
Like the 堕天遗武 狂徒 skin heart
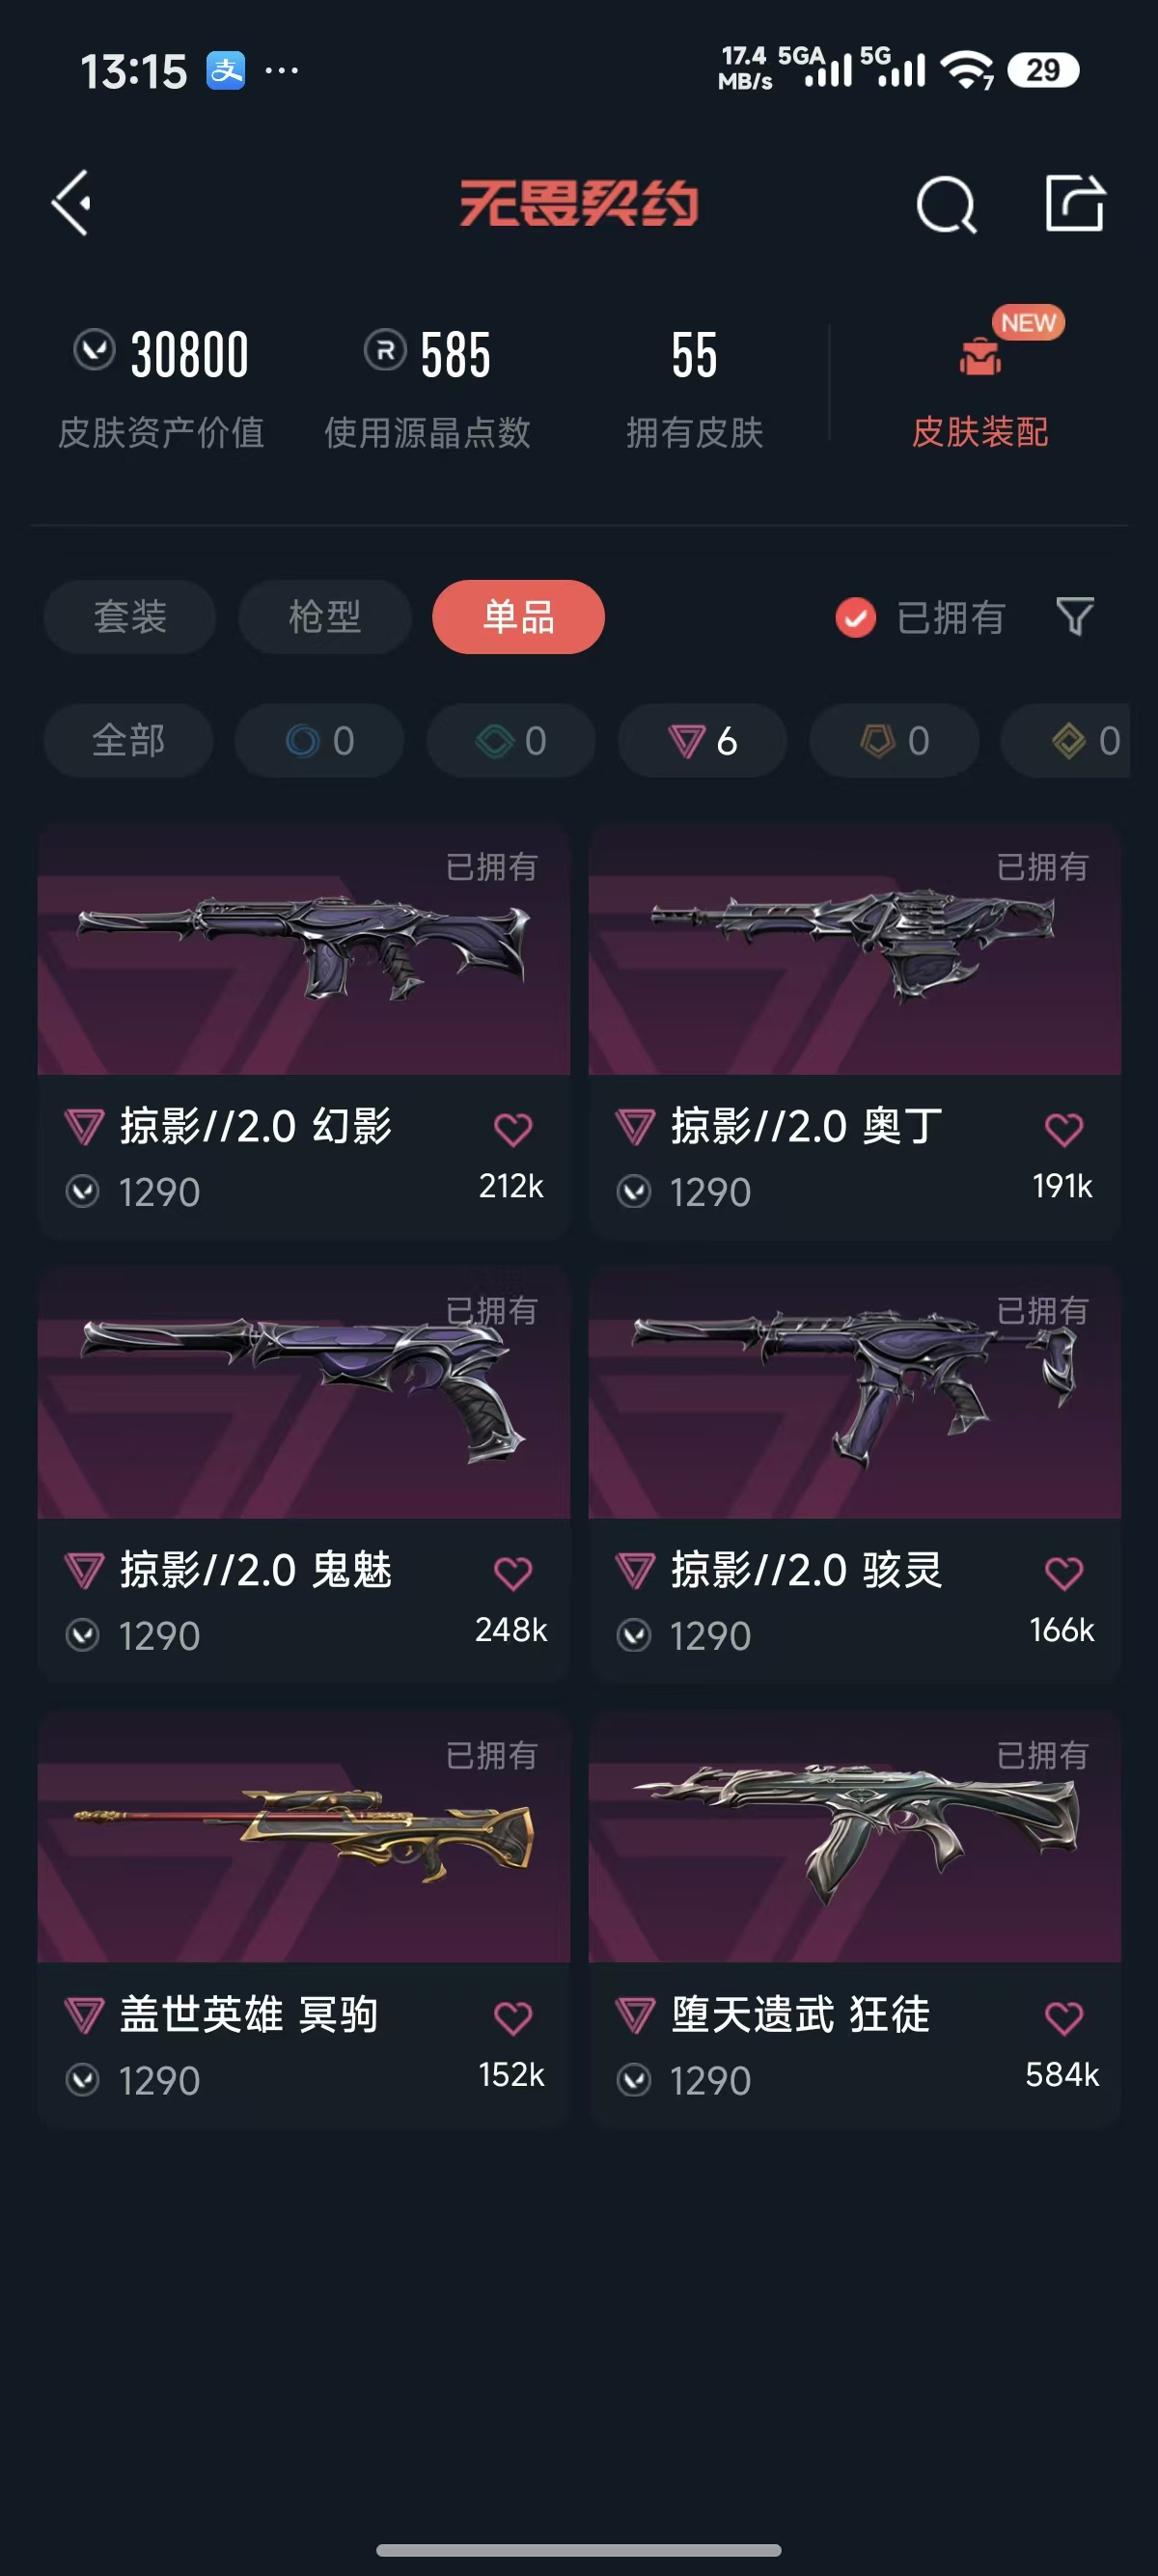point(1064,2018)
